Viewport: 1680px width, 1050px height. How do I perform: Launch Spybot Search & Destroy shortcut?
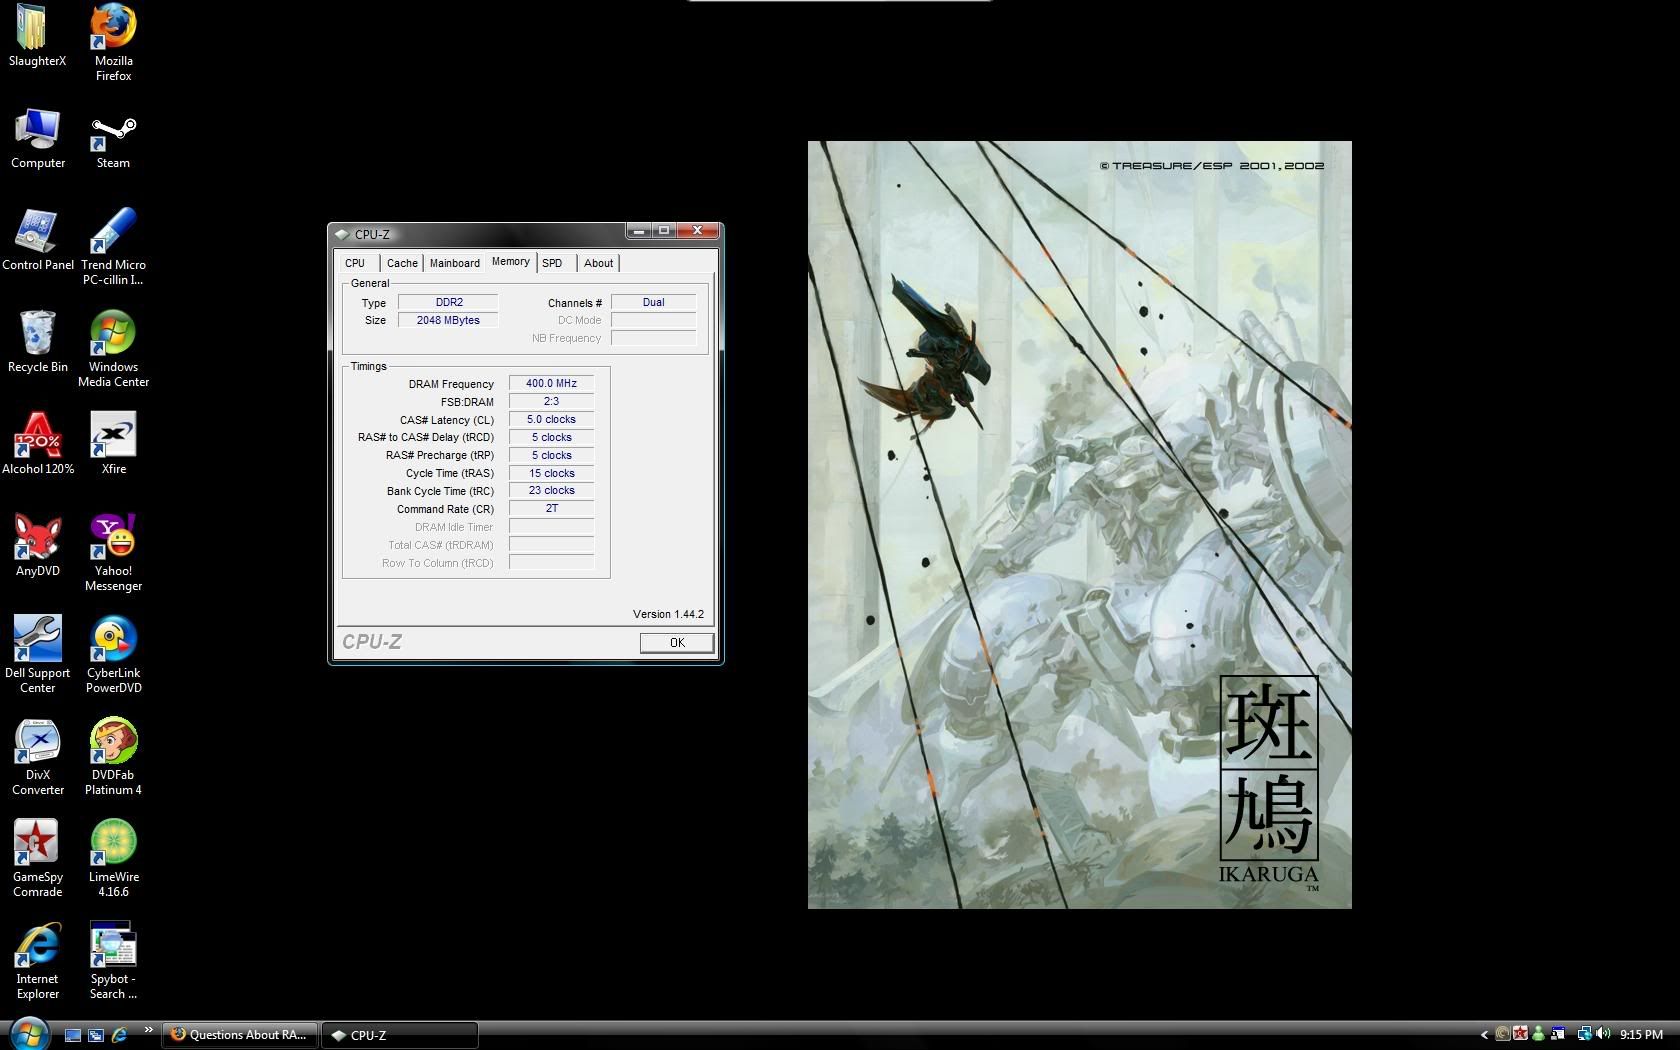coord(113,961)
